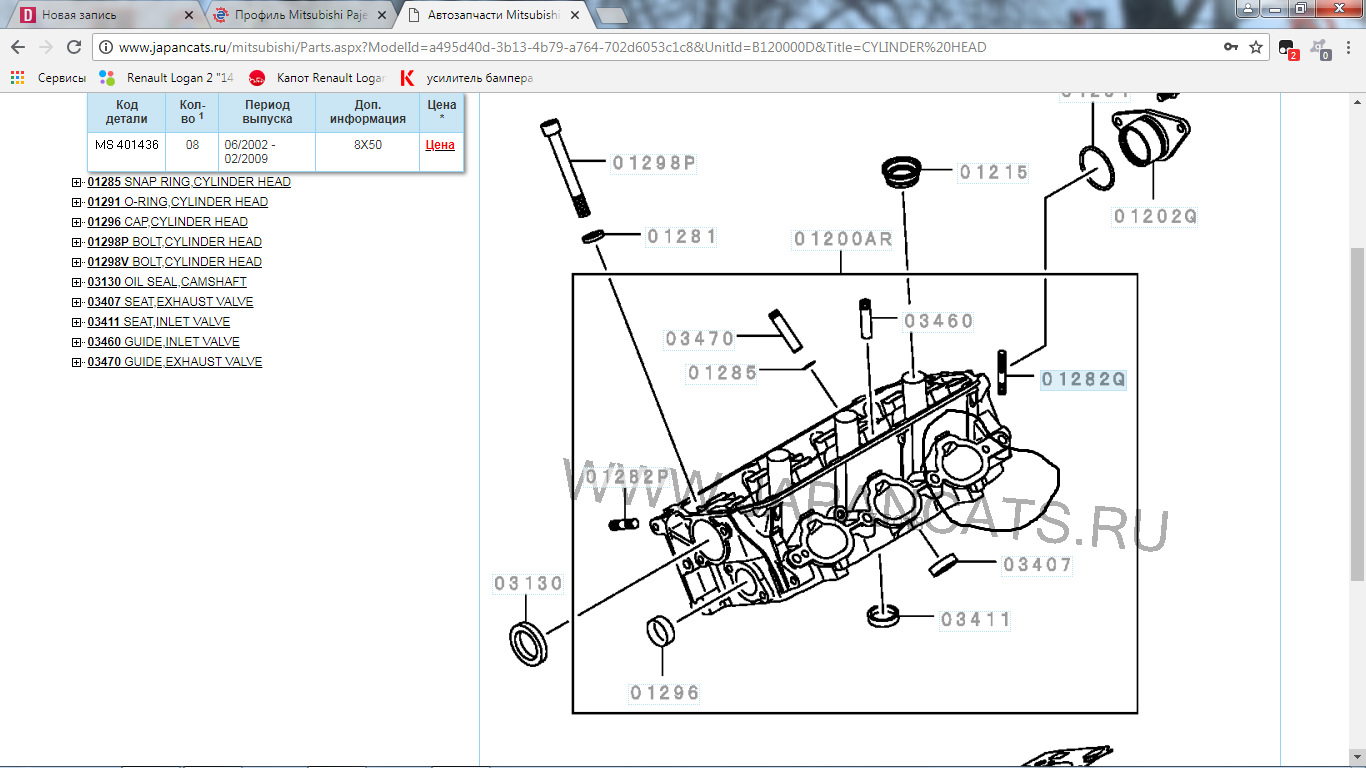Select diagram label 01282P
1366x768 pixels.
(x=628, y=477)
